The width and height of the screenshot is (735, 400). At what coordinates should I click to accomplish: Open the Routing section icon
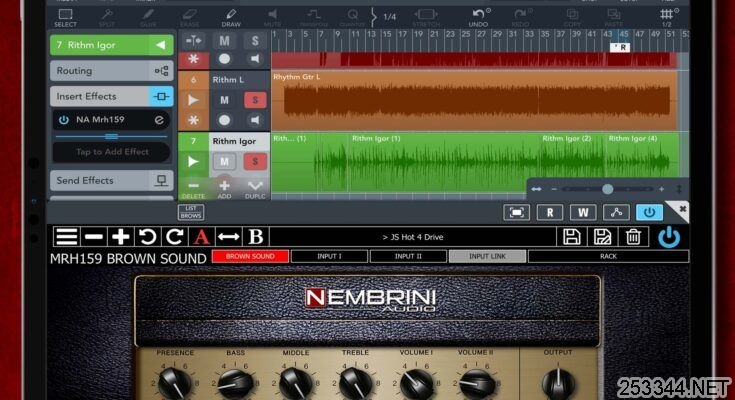(161, 71)
